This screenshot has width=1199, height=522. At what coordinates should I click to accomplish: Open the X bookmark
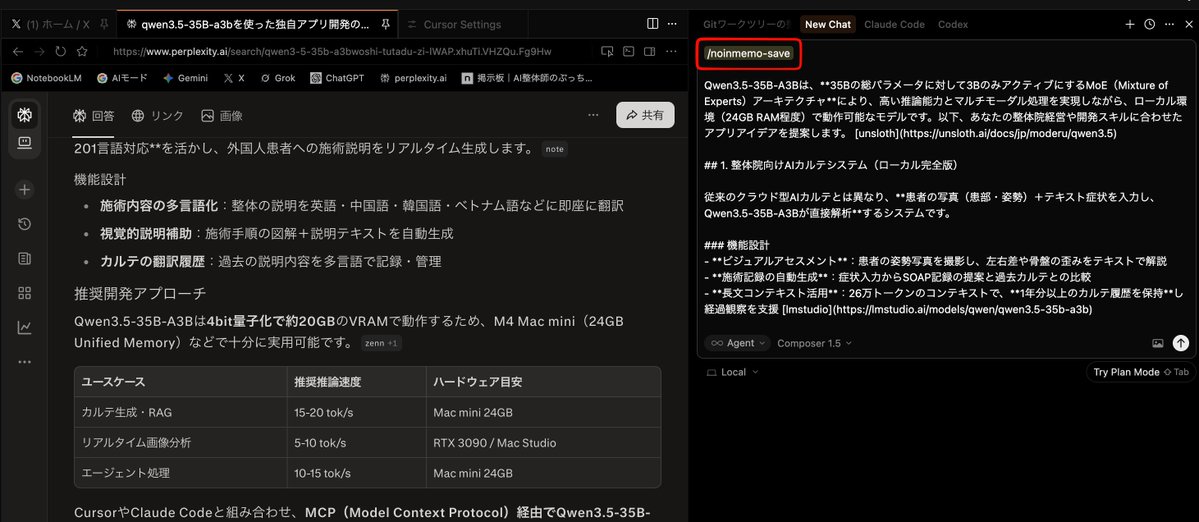point(234,78)
